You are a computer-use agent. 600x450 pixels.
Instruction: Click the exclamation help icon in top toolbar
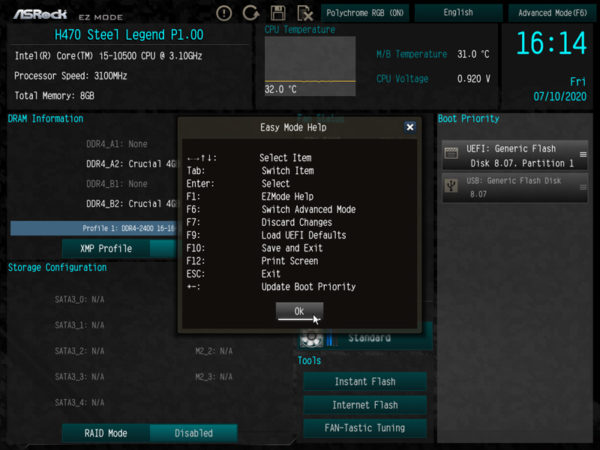(224, 13)
